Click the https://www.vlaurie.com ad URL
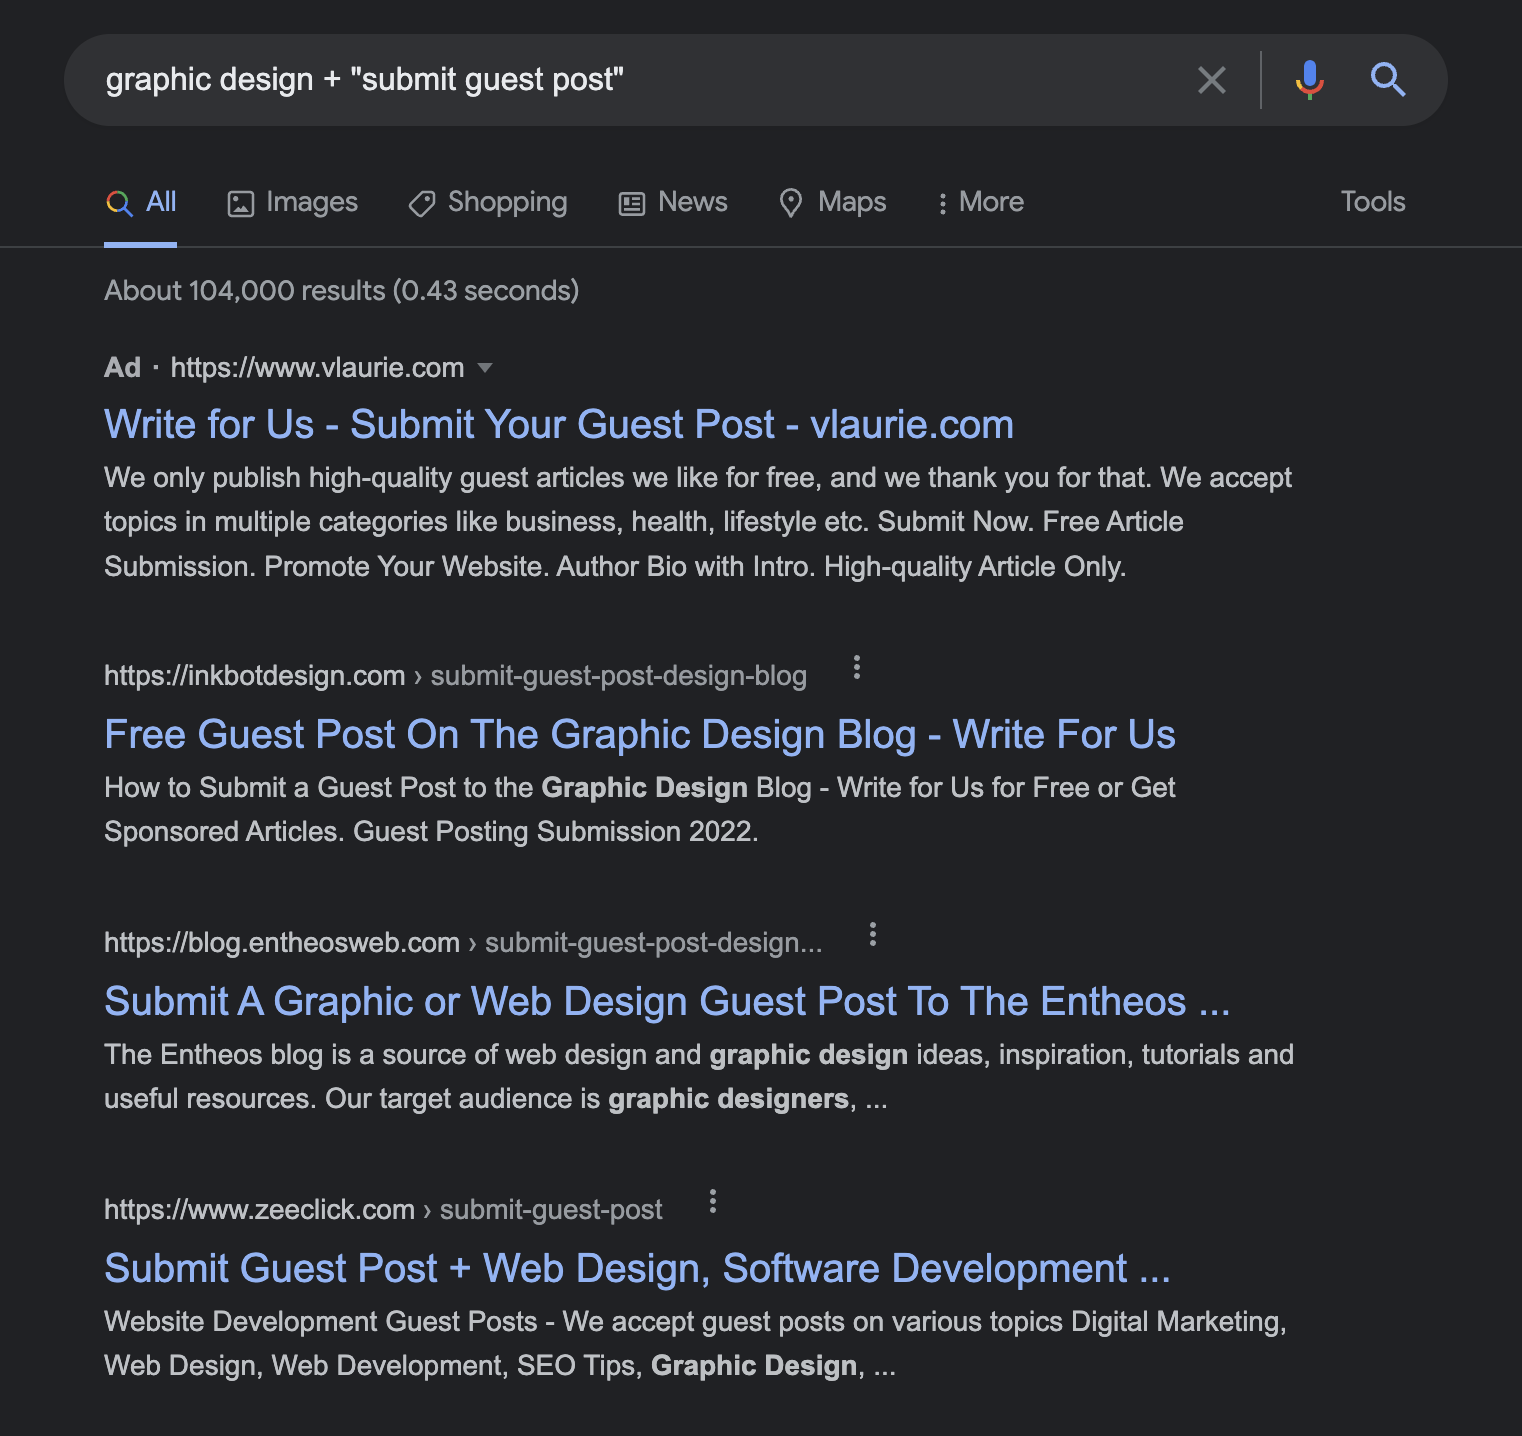 317,368
